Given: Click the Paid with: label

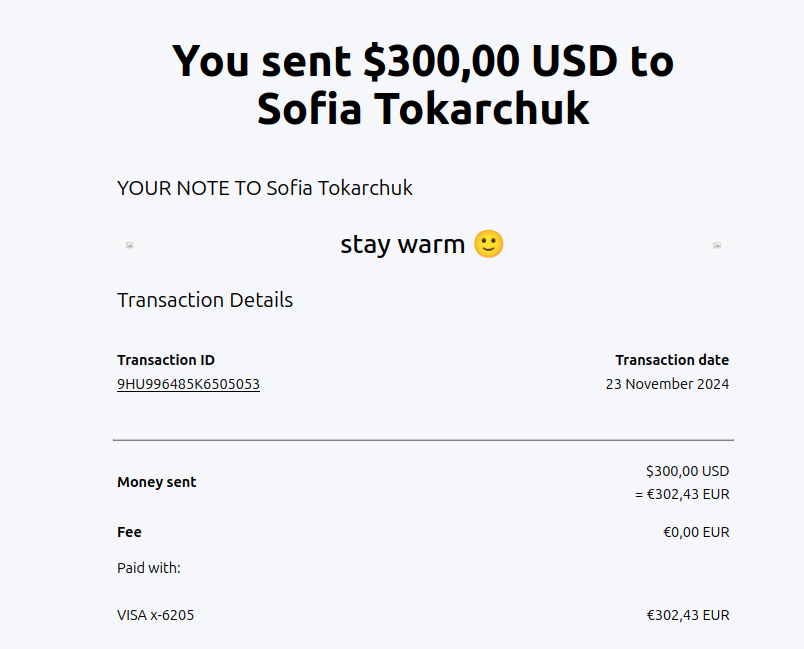Looking at the screenshot, I should pos(148,568).
